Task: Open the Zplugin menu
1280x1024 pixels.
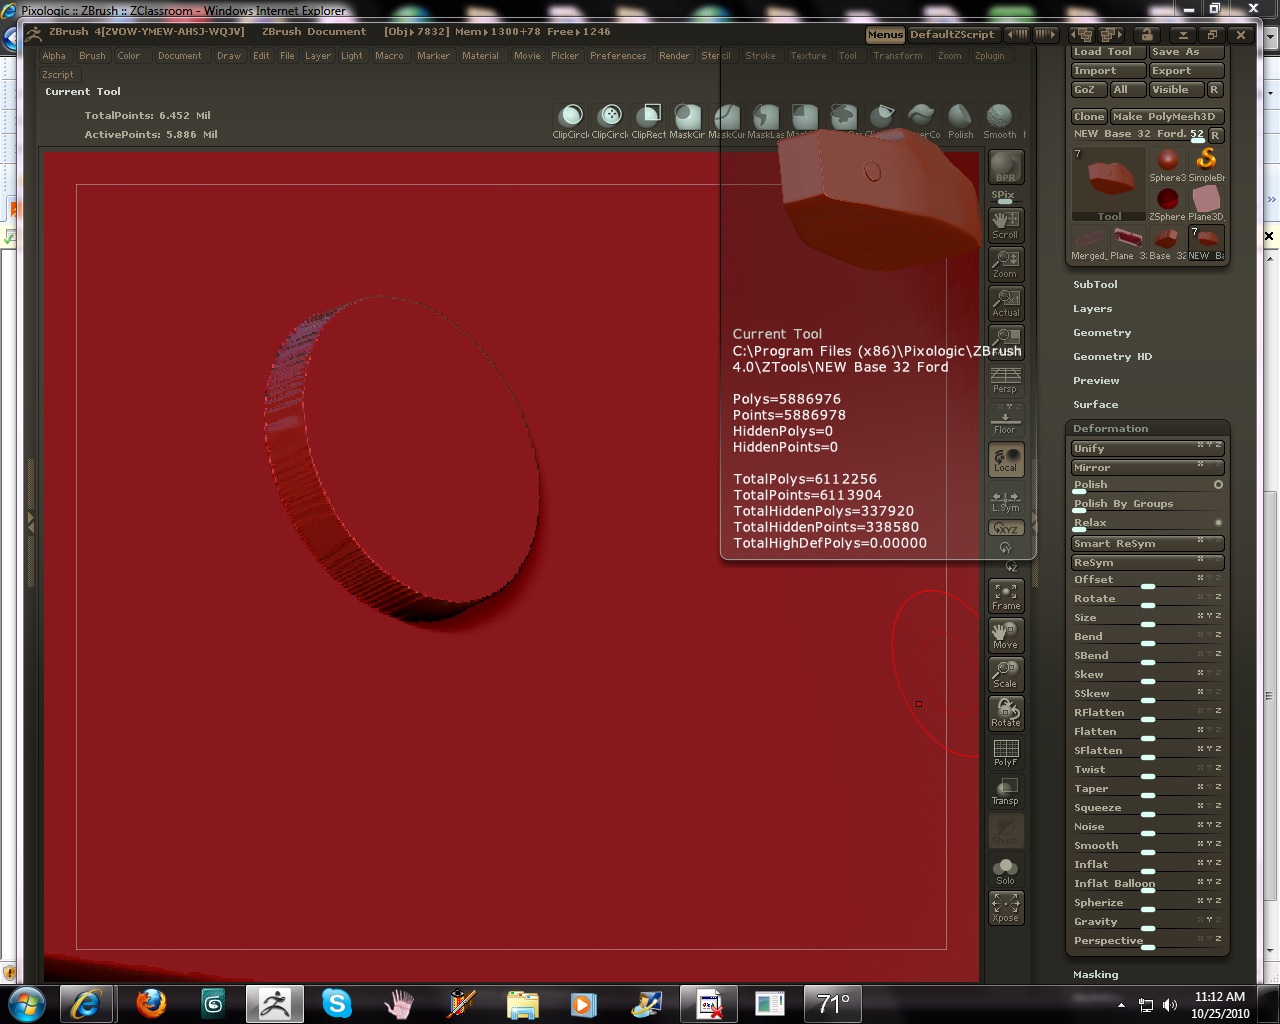Action: [x=989, y=56]
